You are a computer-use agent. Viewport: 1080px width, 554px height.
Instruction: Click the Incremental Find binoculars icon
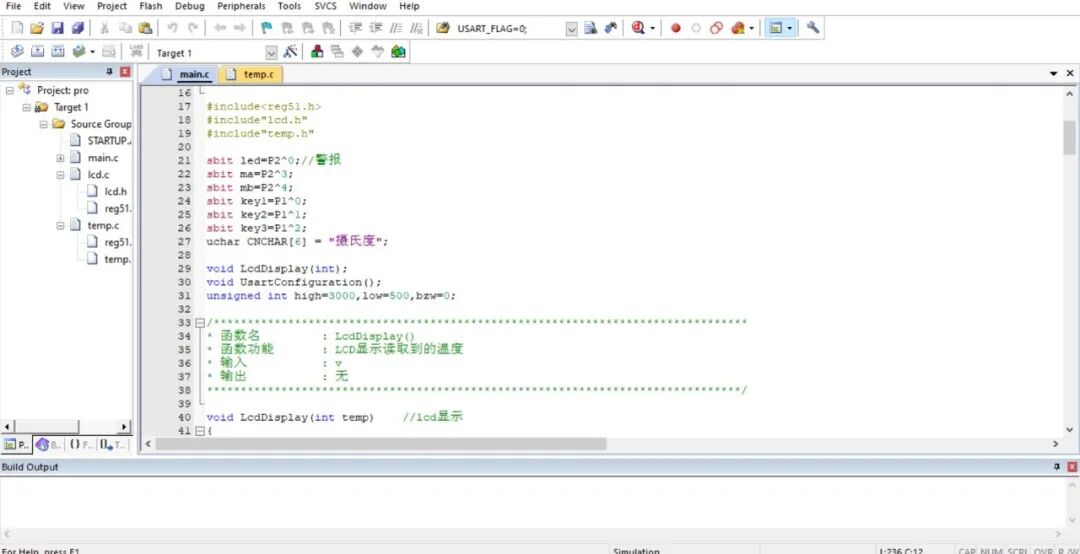click(x=610, y=28)
